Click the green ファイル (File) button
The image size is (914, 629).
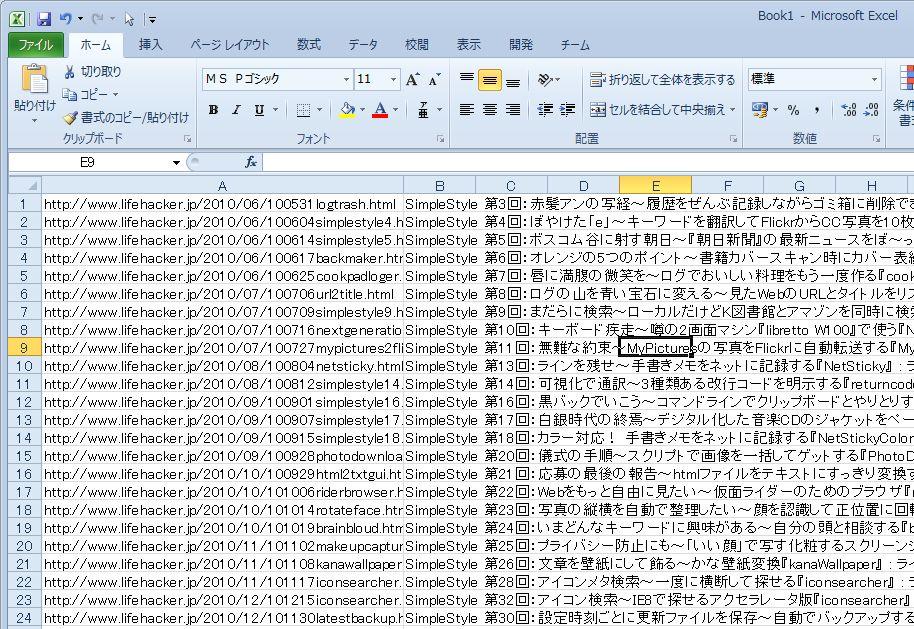(36, 45)
